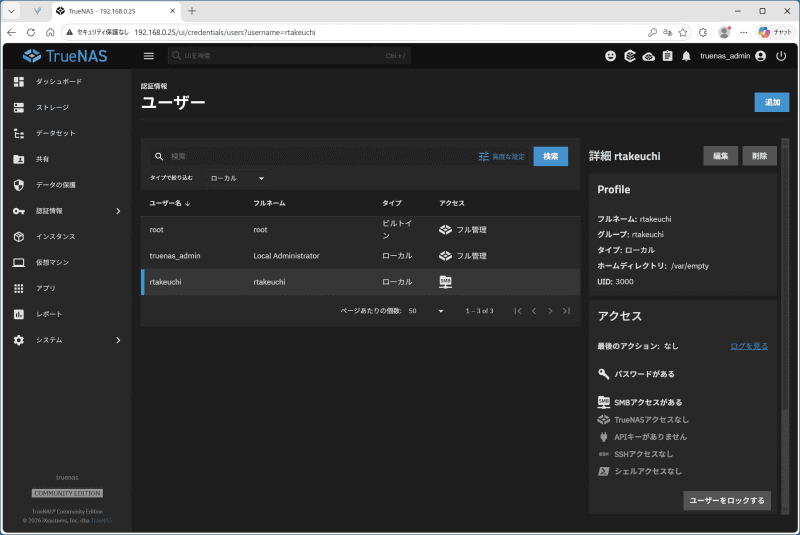This screenshot has width=800, height=535.
Task: Click the Lock User button
Action: pos(727,501)
